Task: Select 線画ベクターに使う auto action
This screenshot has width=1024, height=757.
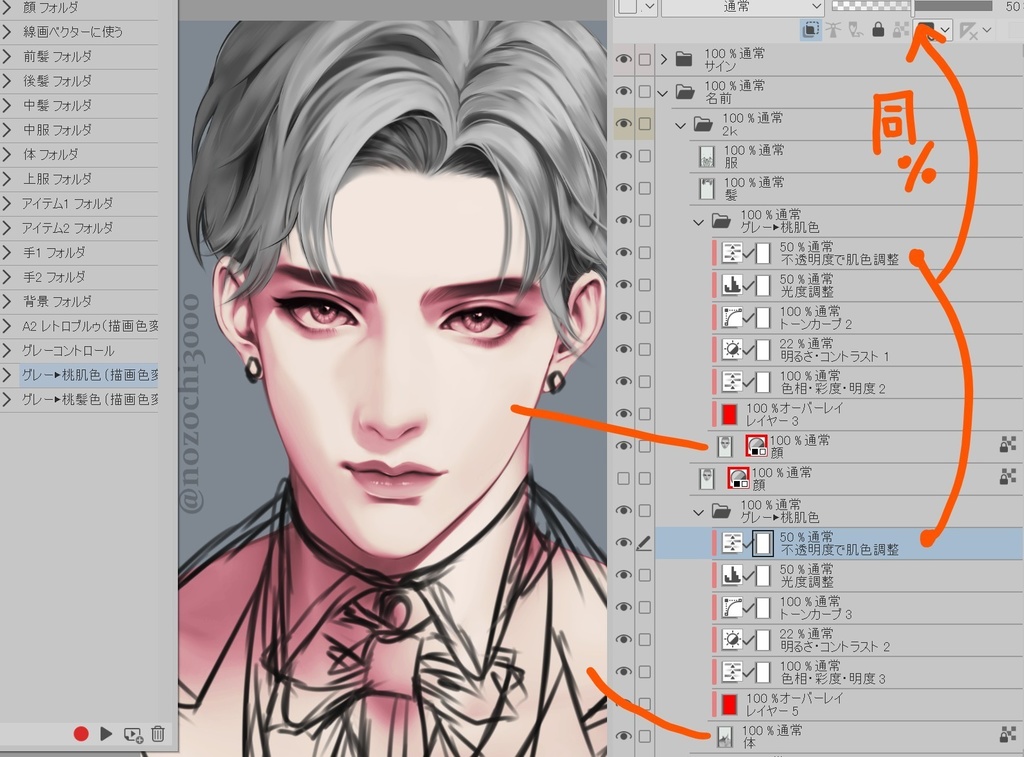Action: [72, 31]
